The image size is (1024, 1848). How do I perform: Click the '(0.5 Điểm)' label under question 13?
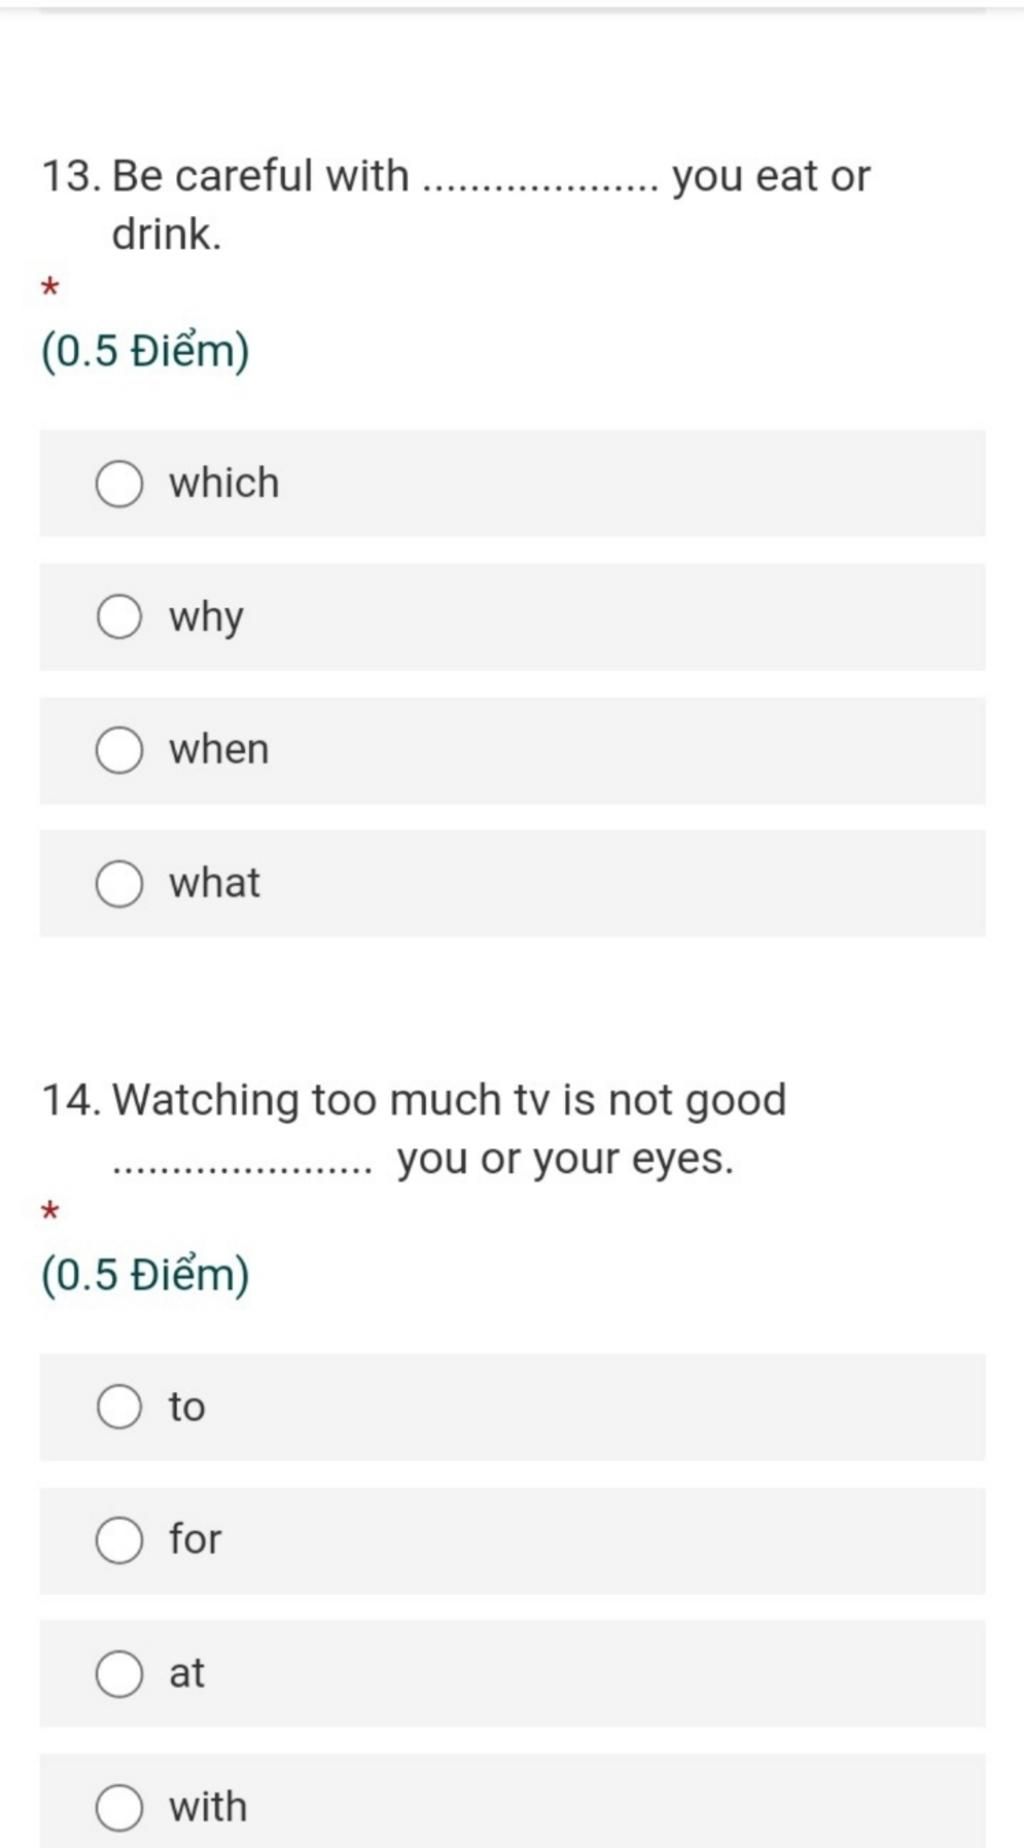[x=145, y=352]
